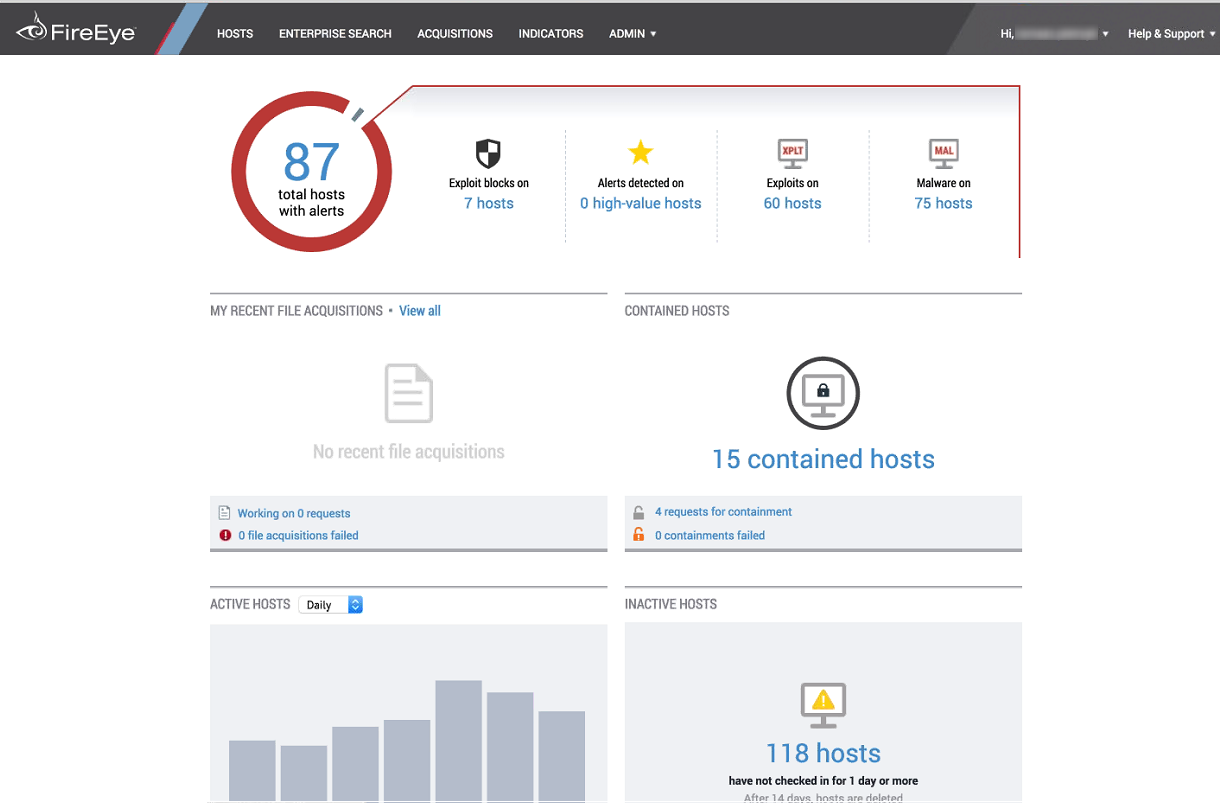
Task: Open the Help & Support dropdown
Action: point(1170,33)
